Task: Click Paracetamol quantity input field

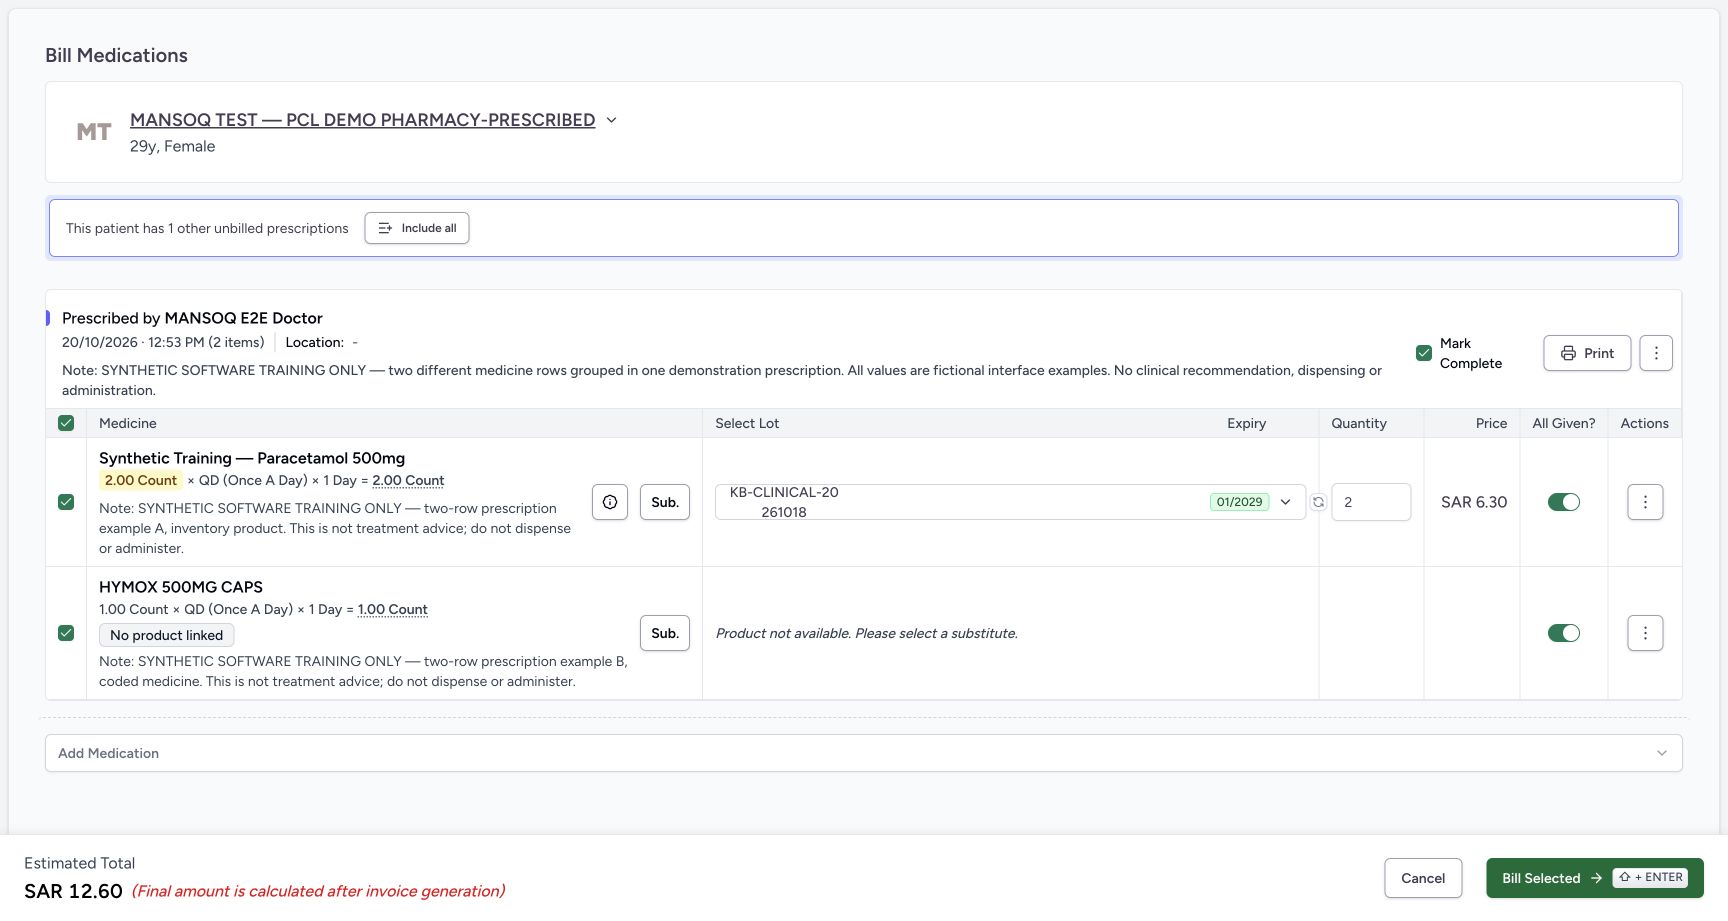Action: pos(1371,502)
